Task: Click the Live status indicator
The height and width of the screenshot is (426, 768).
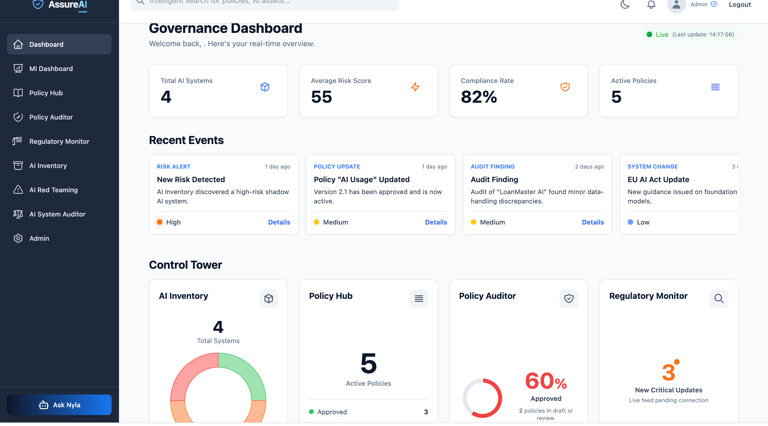Action: (x=690, y=34)
